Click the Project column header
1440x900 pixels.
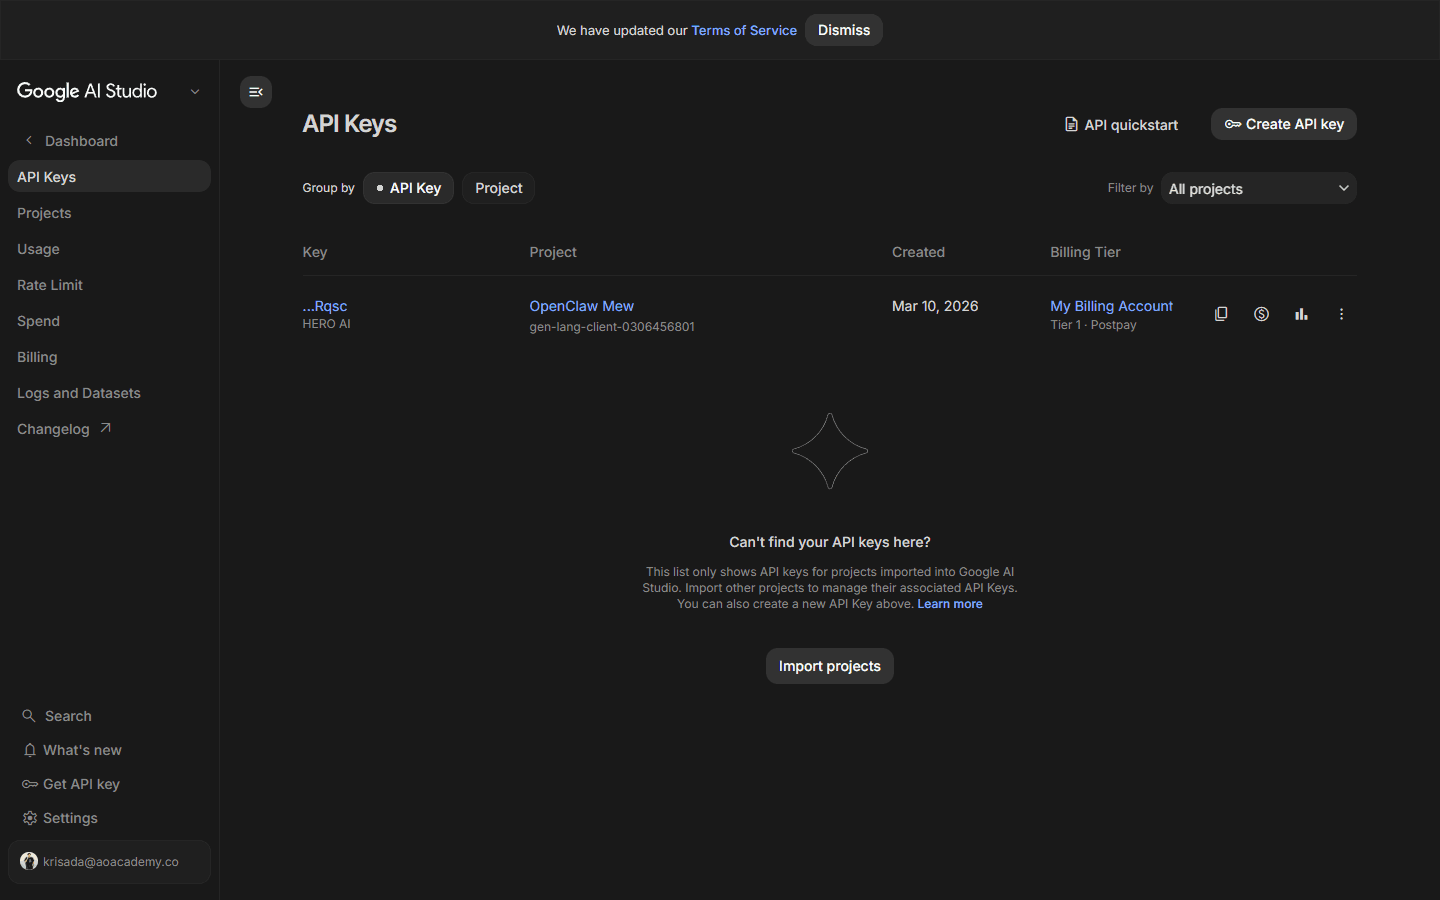pos(553,252)
